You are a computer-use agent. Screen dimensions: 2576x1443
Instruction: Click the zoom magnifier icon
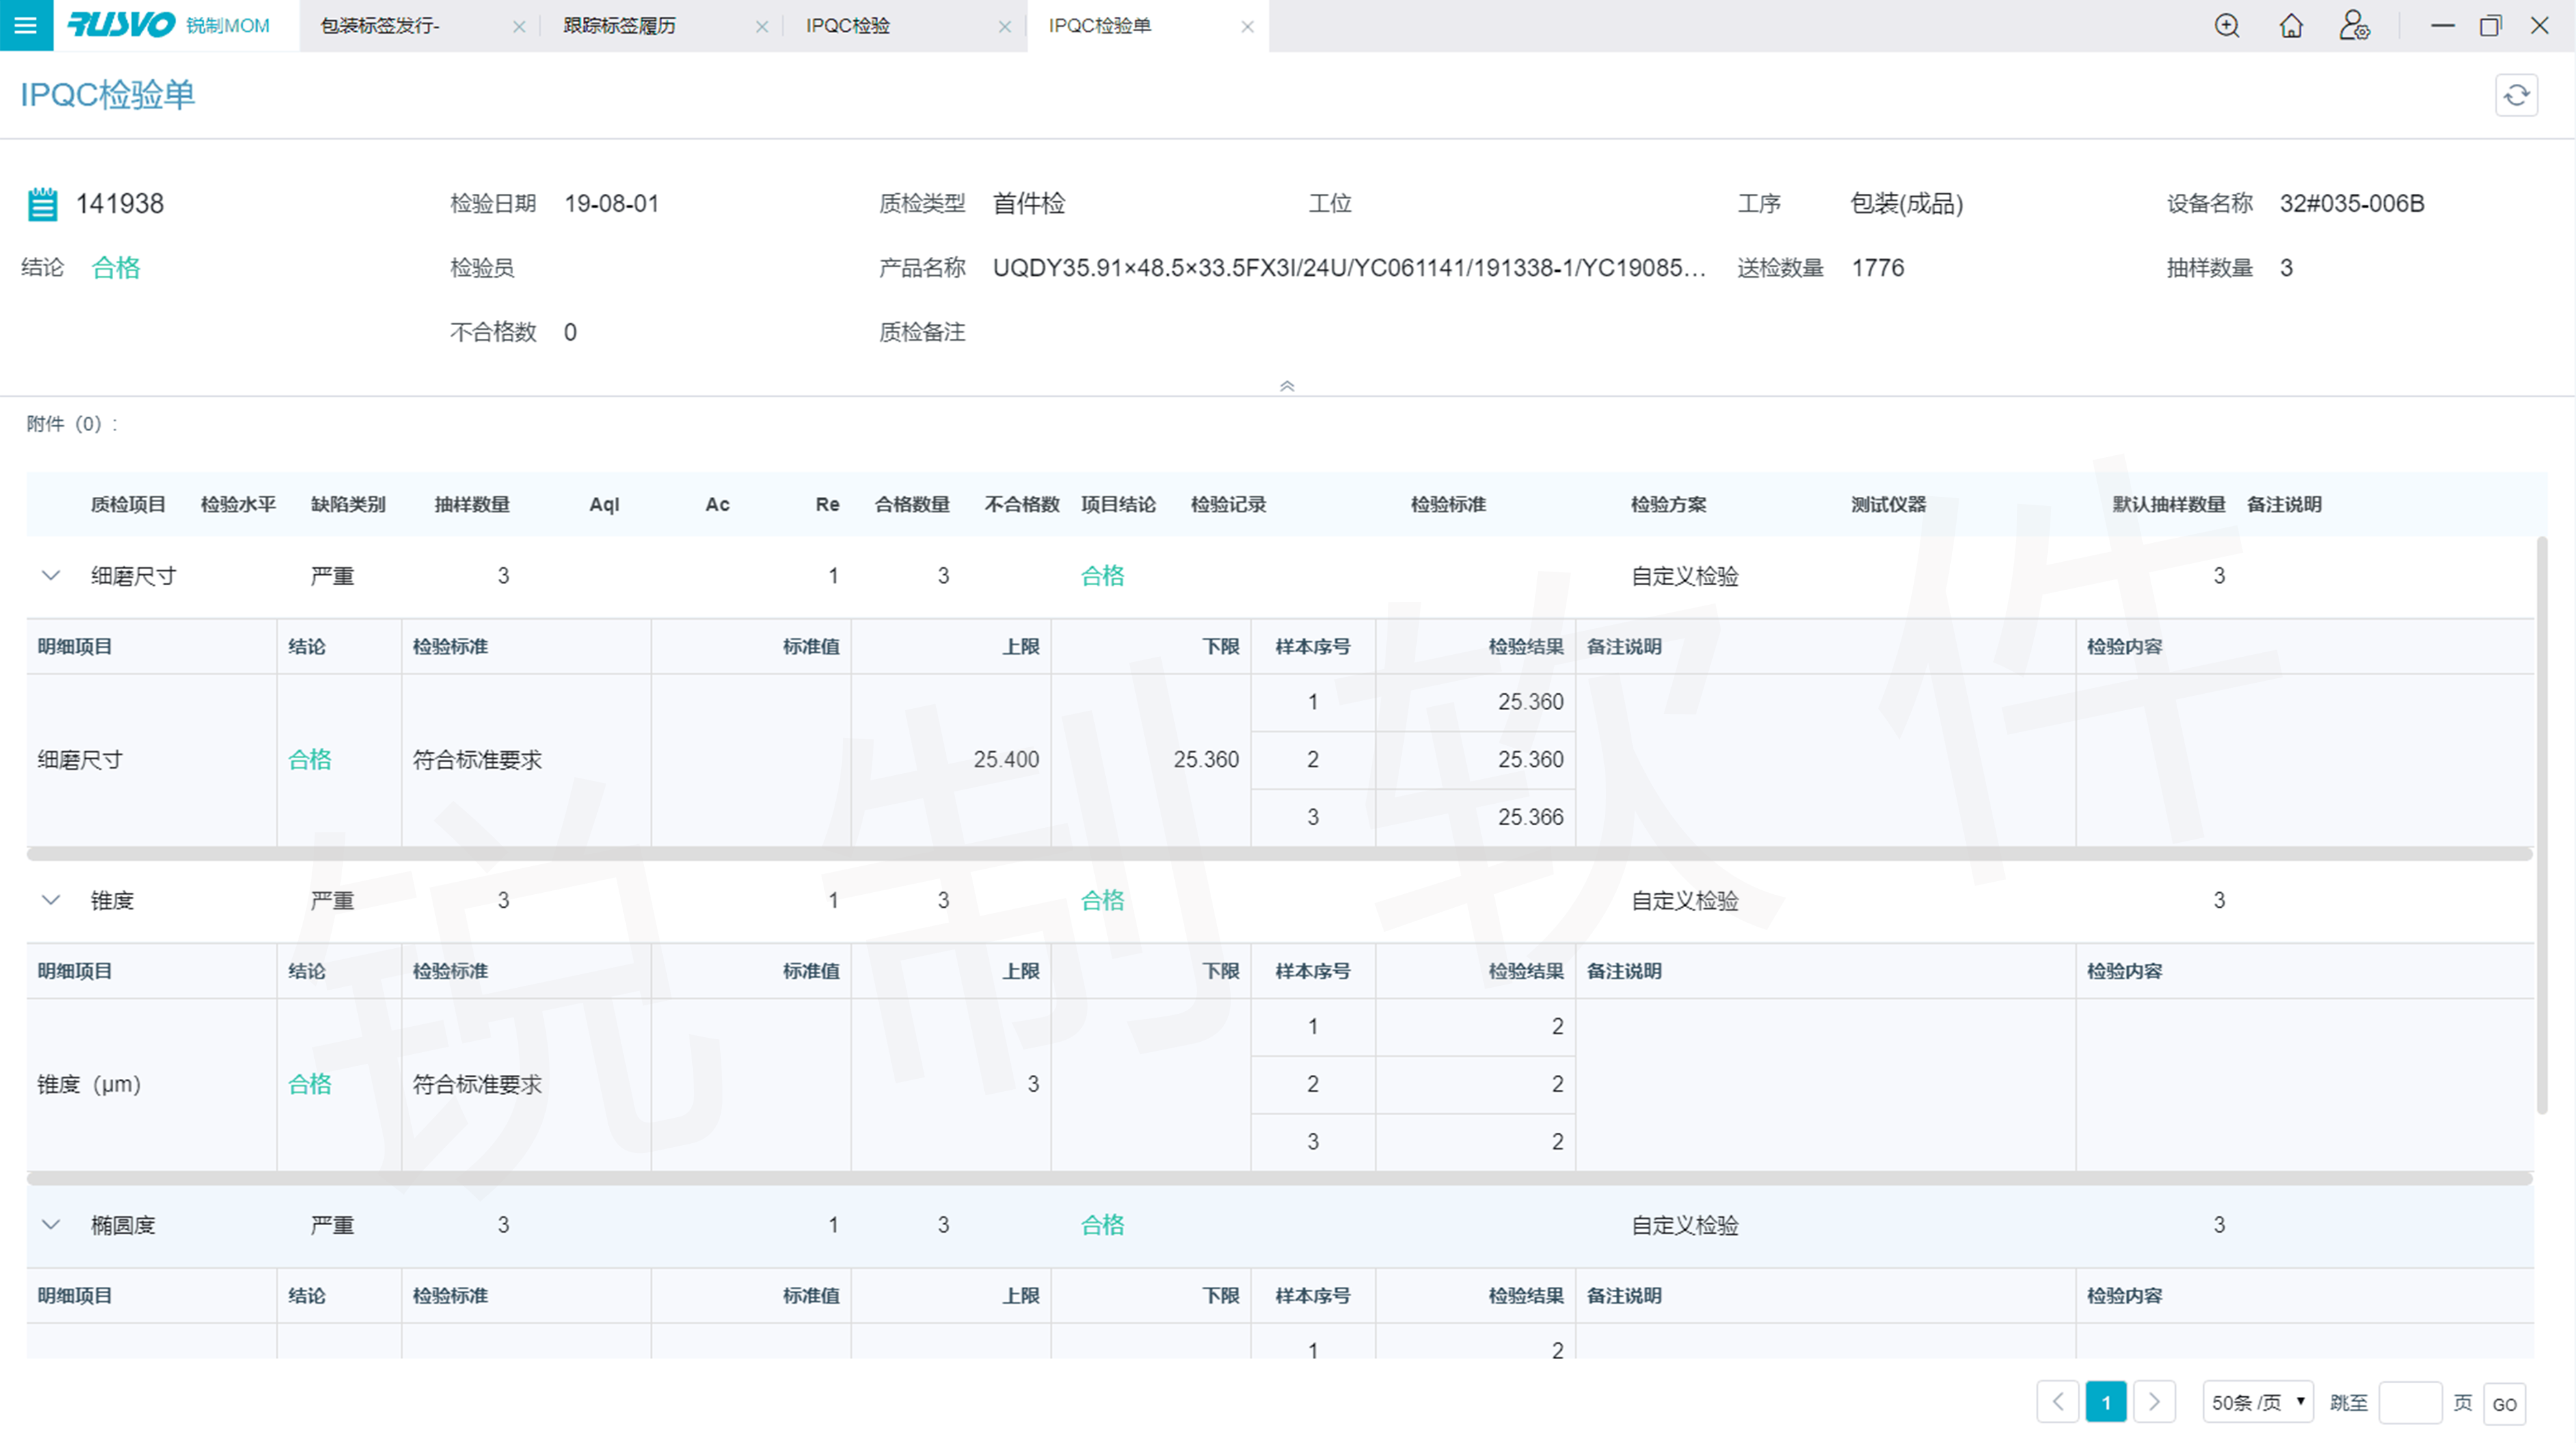coord(2226,26)
